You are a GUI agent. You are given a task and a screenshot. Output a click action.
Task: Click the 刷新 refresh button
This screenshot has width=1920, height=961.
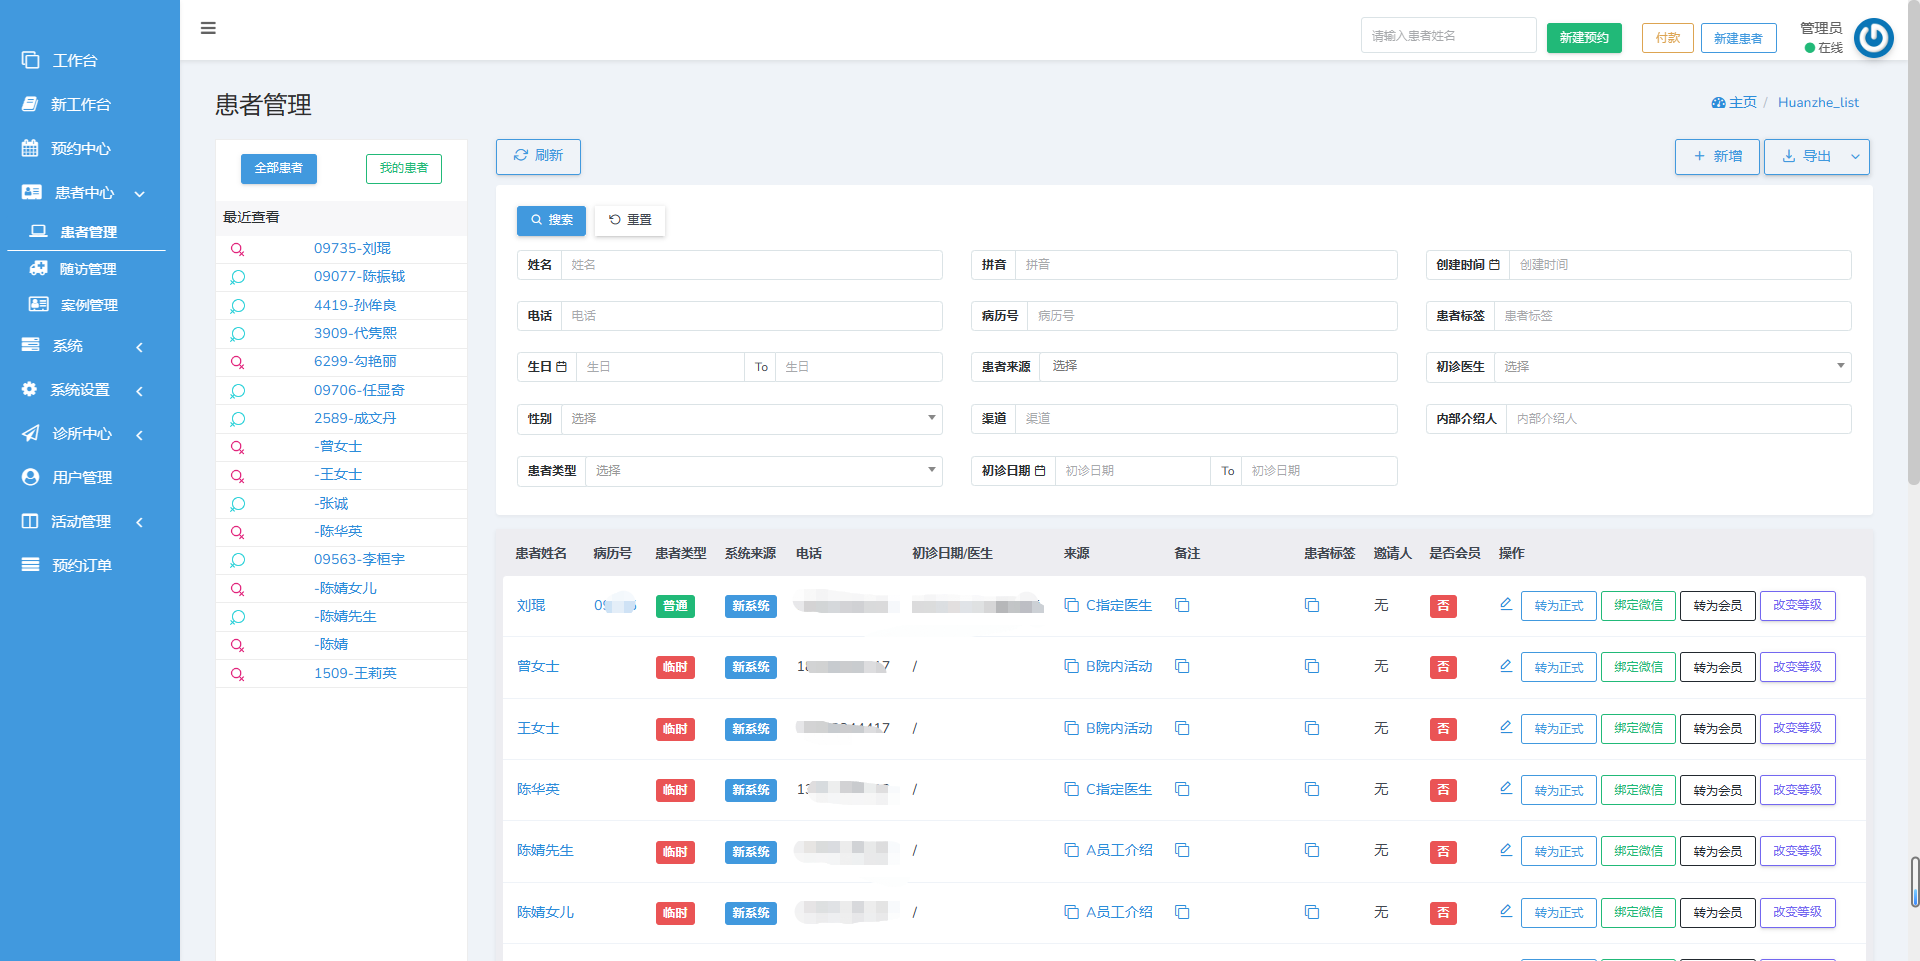[x=538, y=156]
